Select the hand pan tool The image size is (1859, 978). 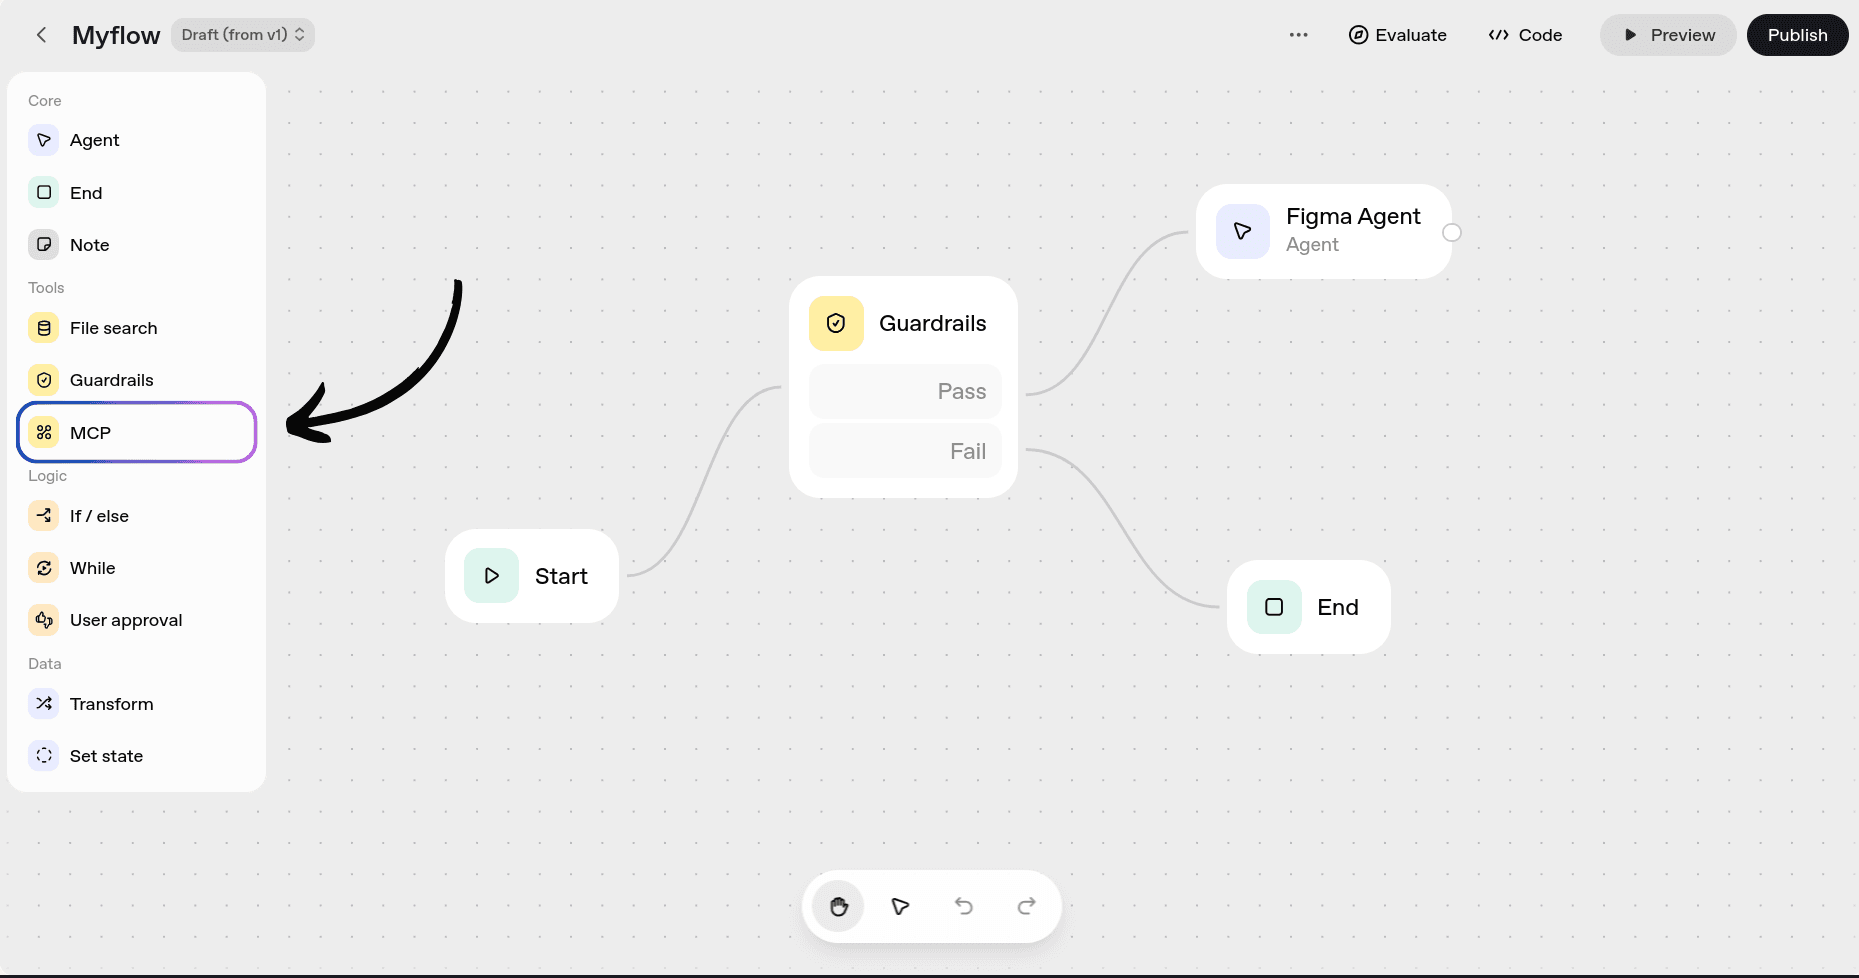pos(838,906)
